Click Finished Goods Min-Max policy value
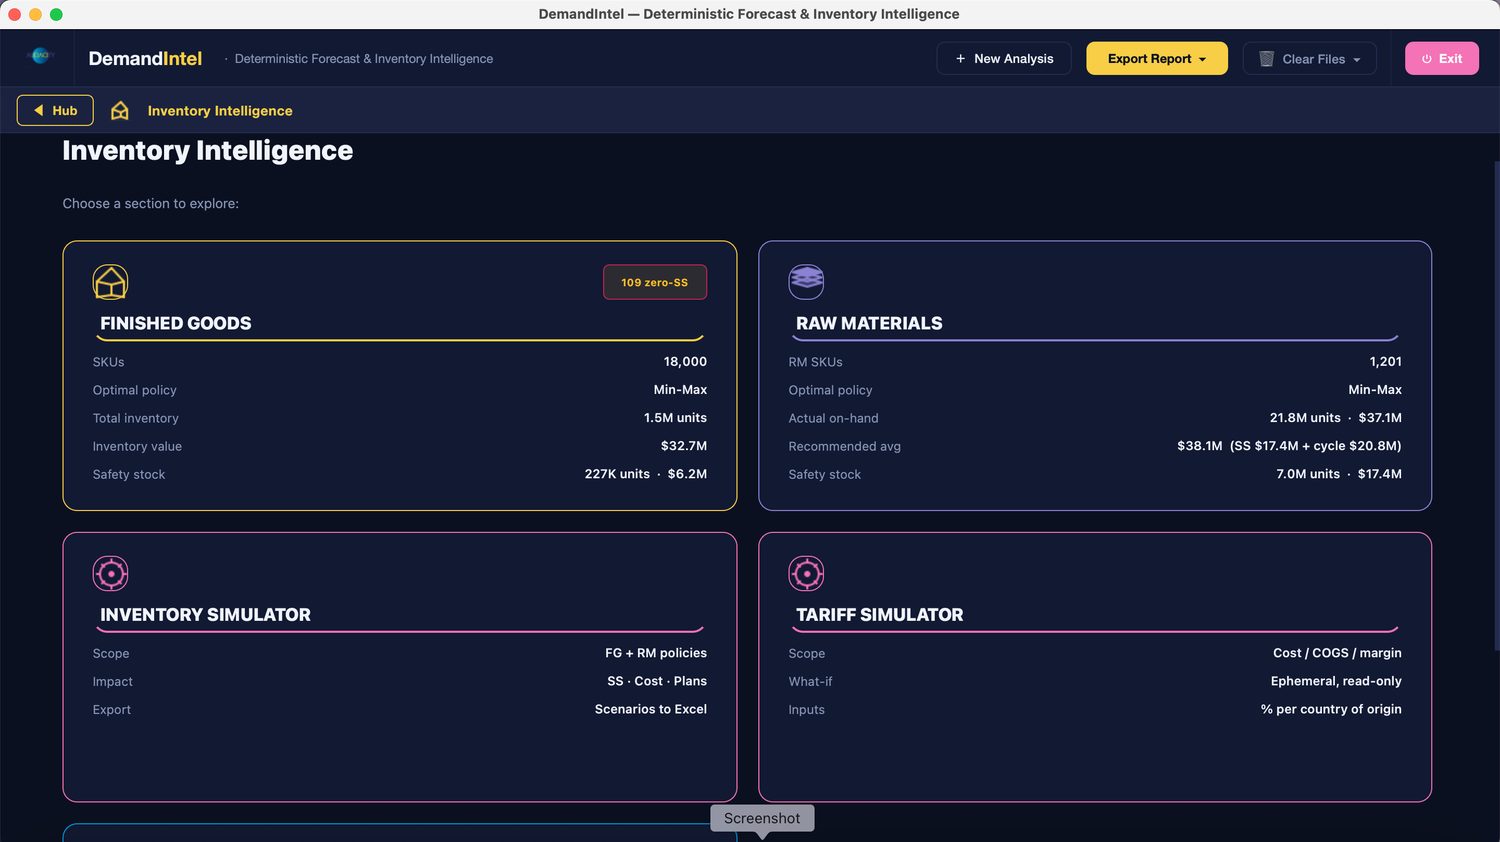This screenshot has height=842, width=1500. click(680, 390)
